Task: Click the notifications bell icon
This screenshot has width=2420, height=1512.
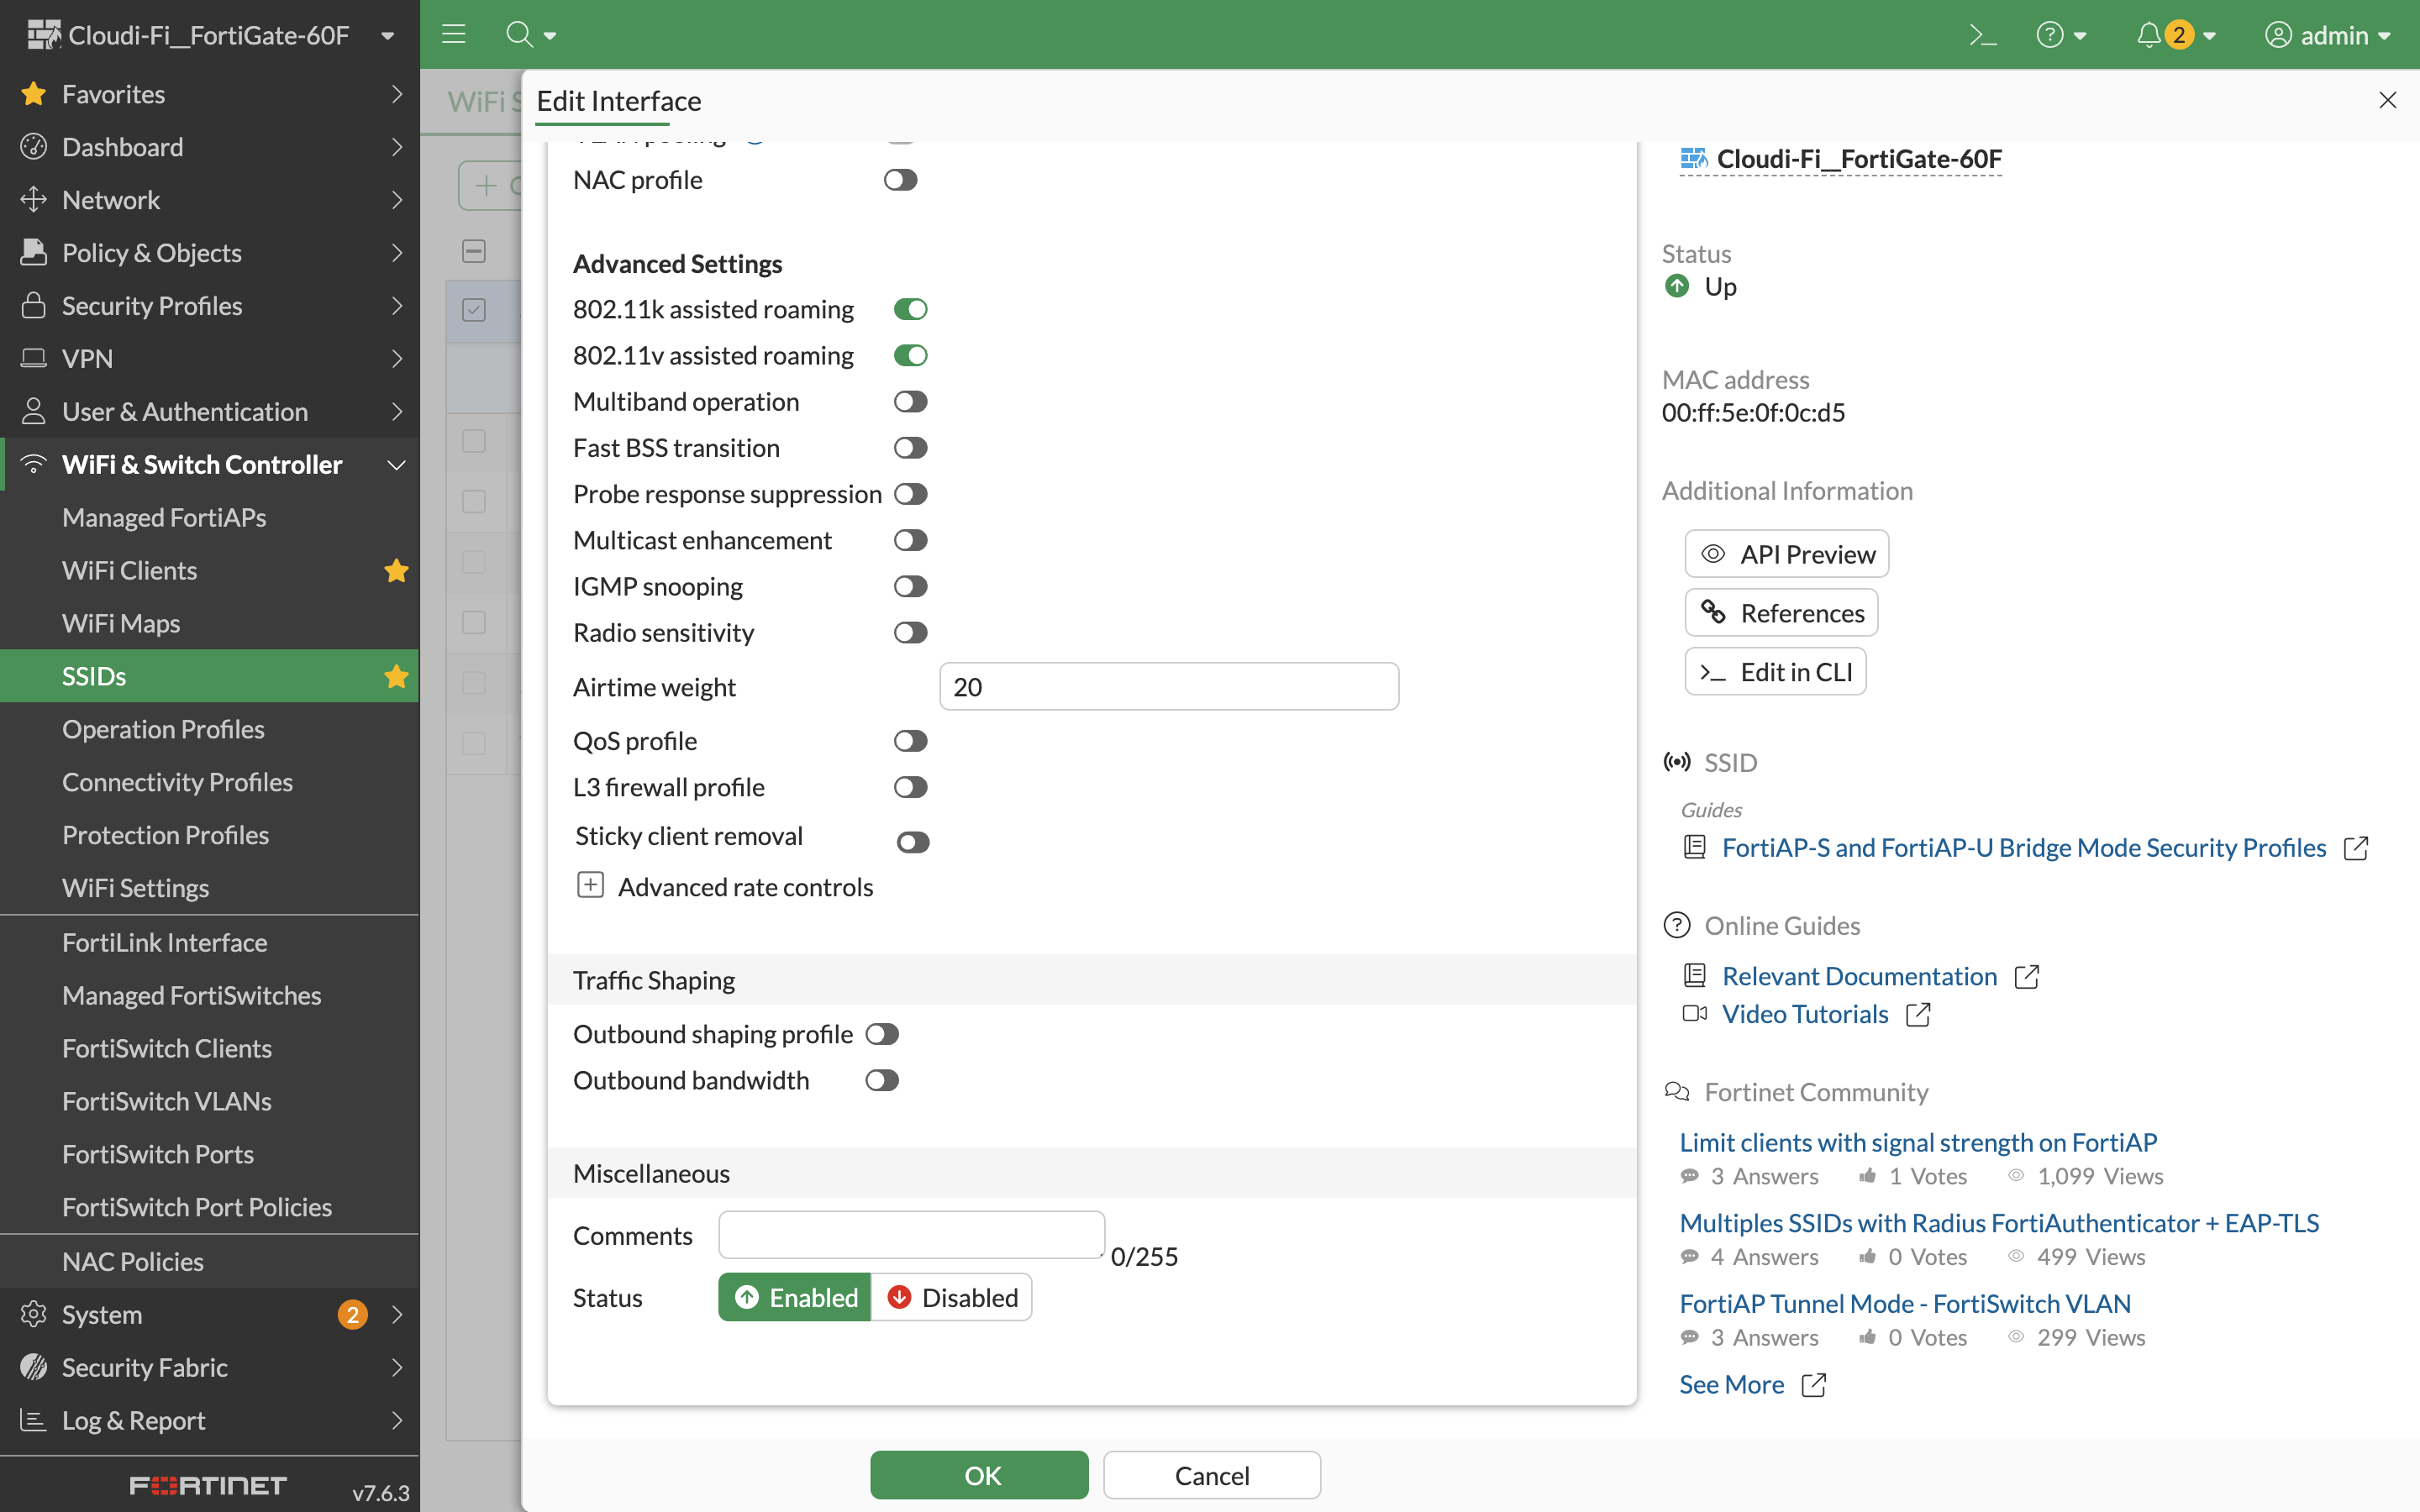Action: point(2148,35)
